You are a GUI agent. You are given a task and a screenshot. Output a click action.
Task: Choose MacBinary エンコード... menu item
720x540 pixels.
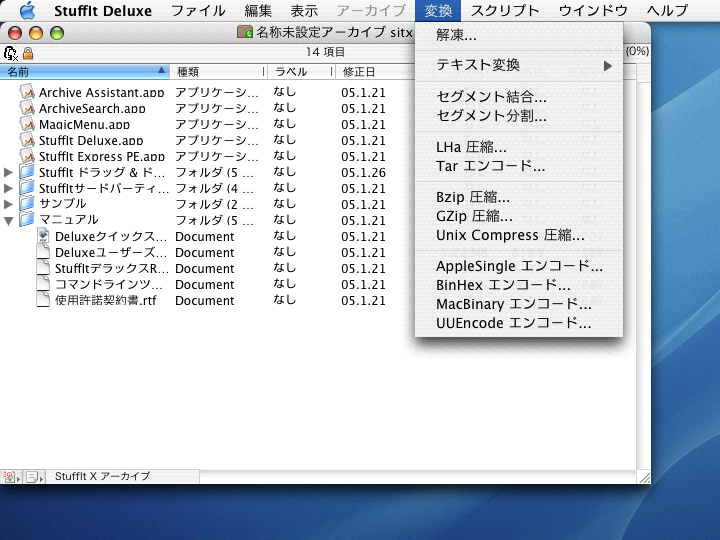519,304
